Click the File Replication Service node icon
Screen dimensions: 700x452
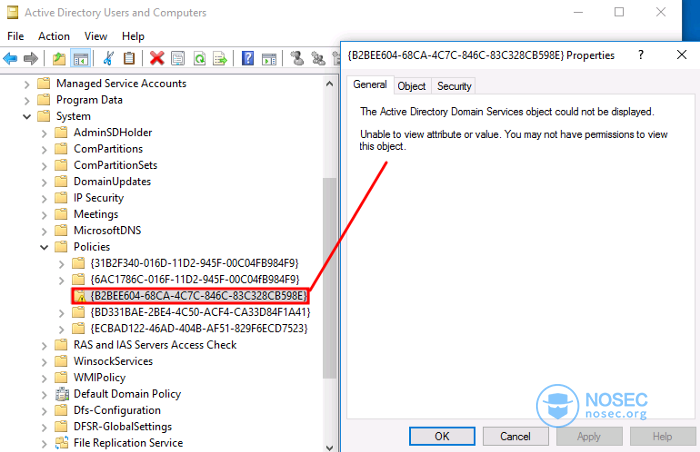(62, 443)
